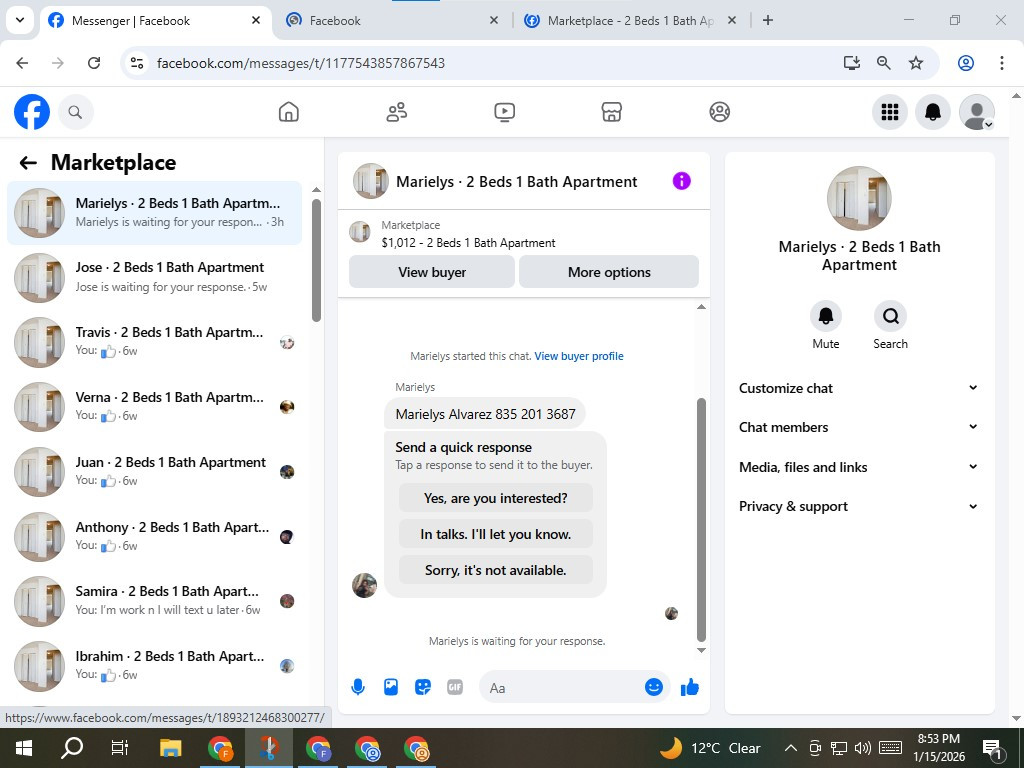Click the chat messages scroll-down arrow
The height and width of the screenshot is (768, 1024).
coord(701,650)
